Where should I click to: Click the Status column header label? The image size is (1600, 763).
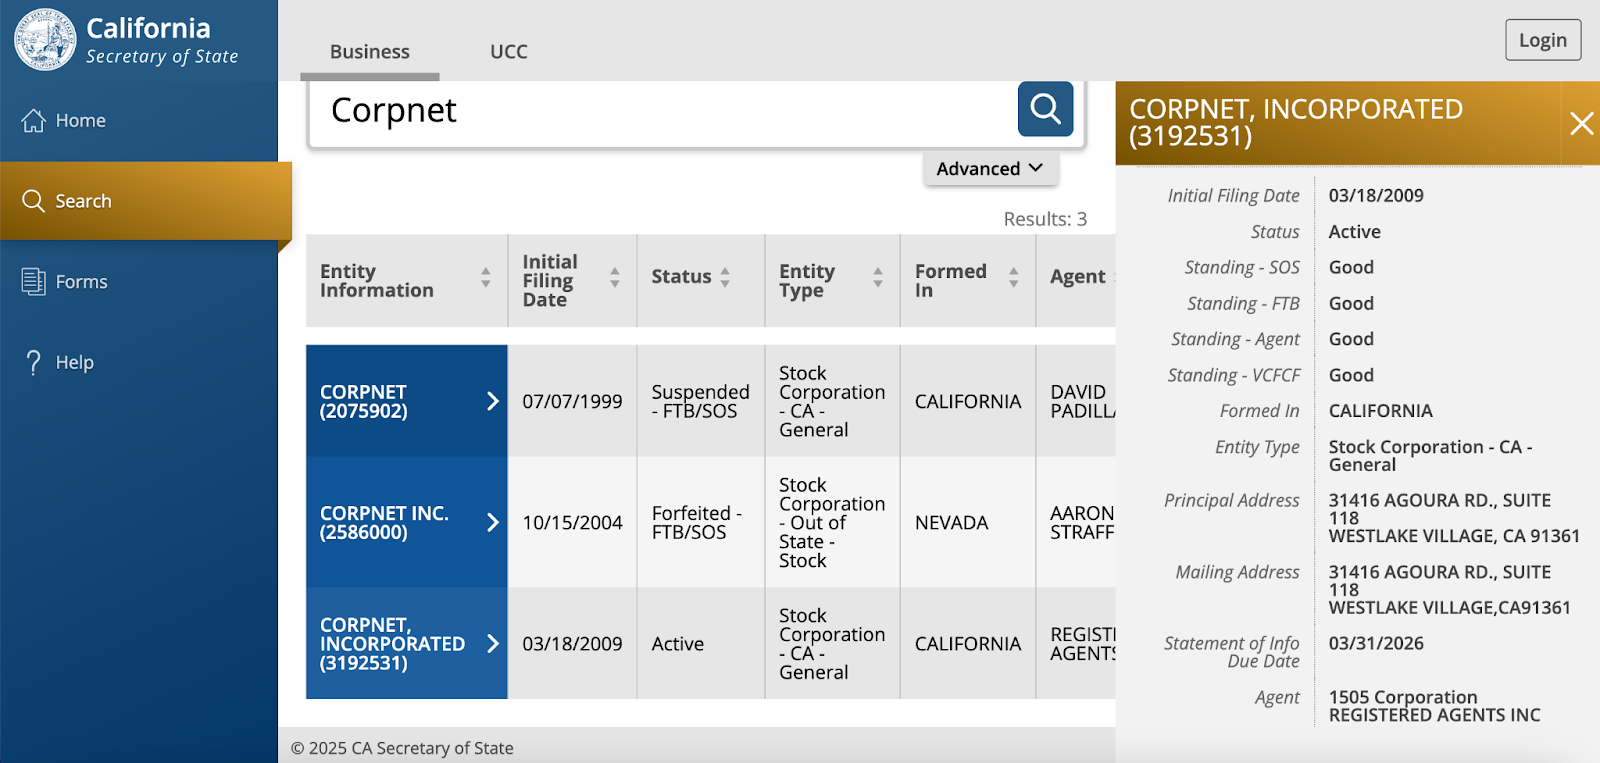(x=681, y=277)
